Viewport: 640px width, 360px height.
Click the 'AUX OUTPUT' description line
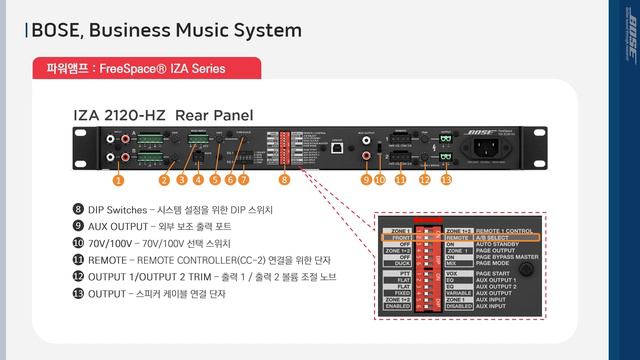tap(152, 227)
